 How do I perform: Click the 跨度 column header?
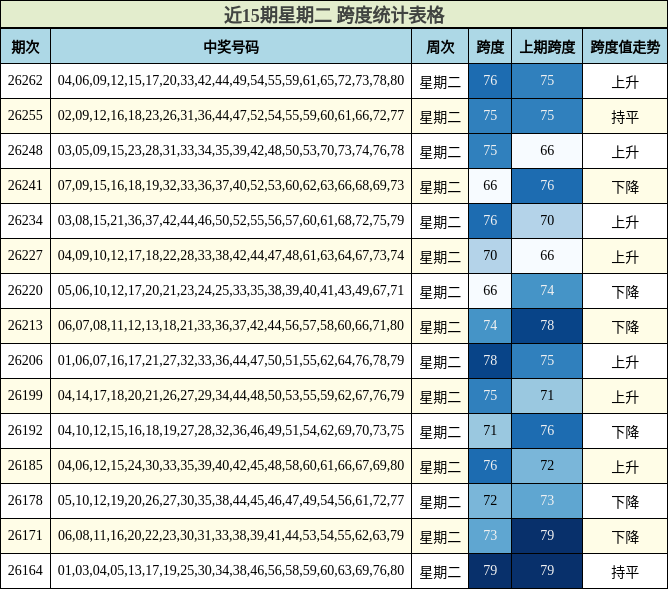[x=490, y=46]
